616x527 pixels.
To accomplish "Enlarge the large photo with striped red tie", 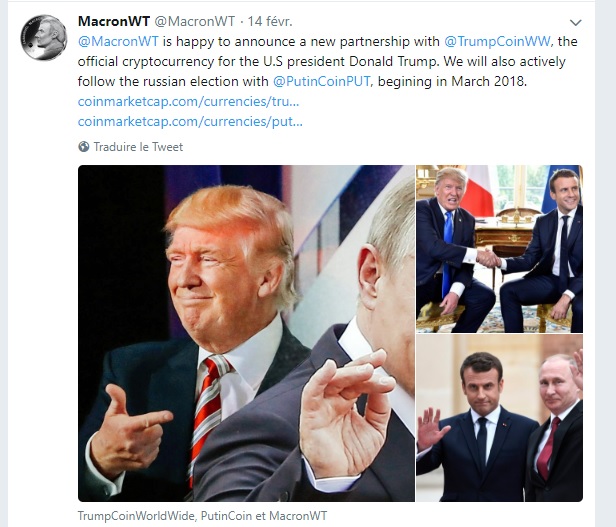I will point(246,333).
